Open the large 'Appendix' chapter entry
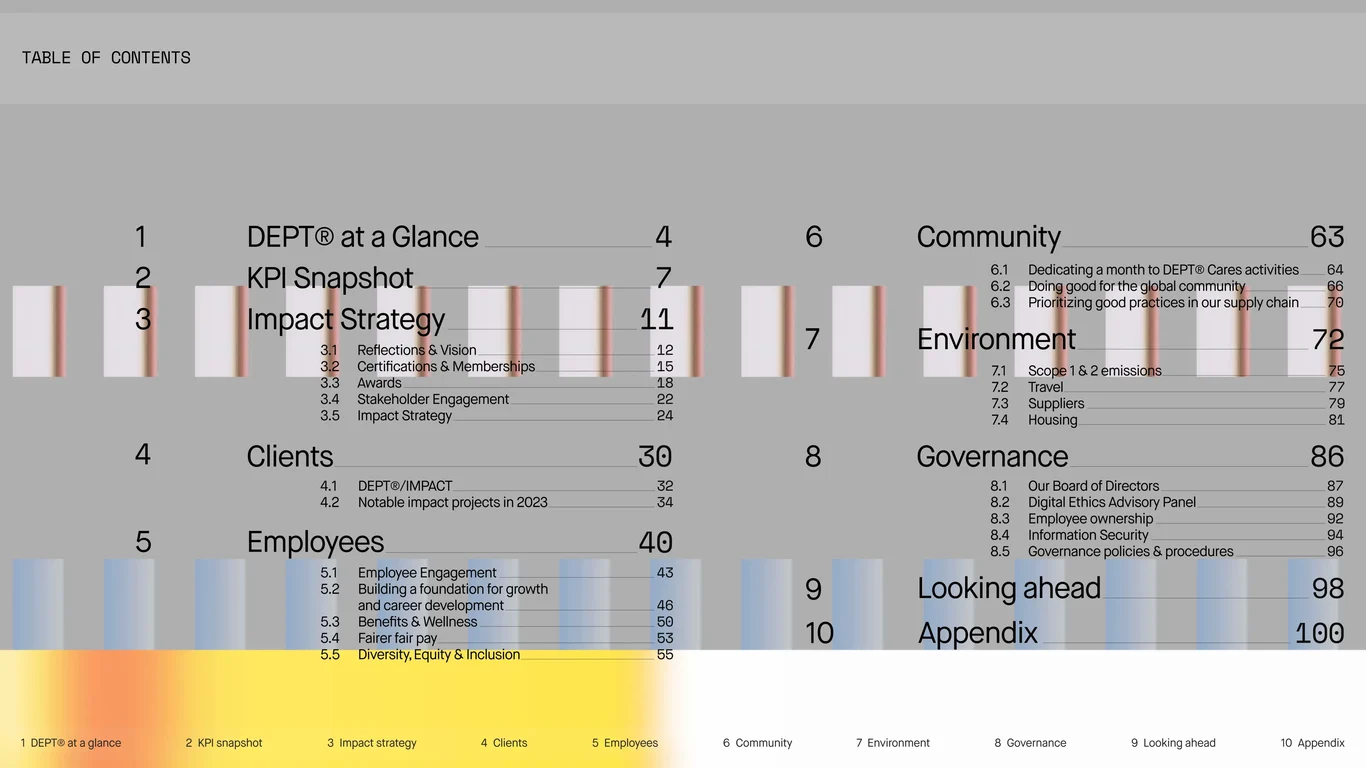The height and width of the screenshot is (768, 1366). point(978,633)
